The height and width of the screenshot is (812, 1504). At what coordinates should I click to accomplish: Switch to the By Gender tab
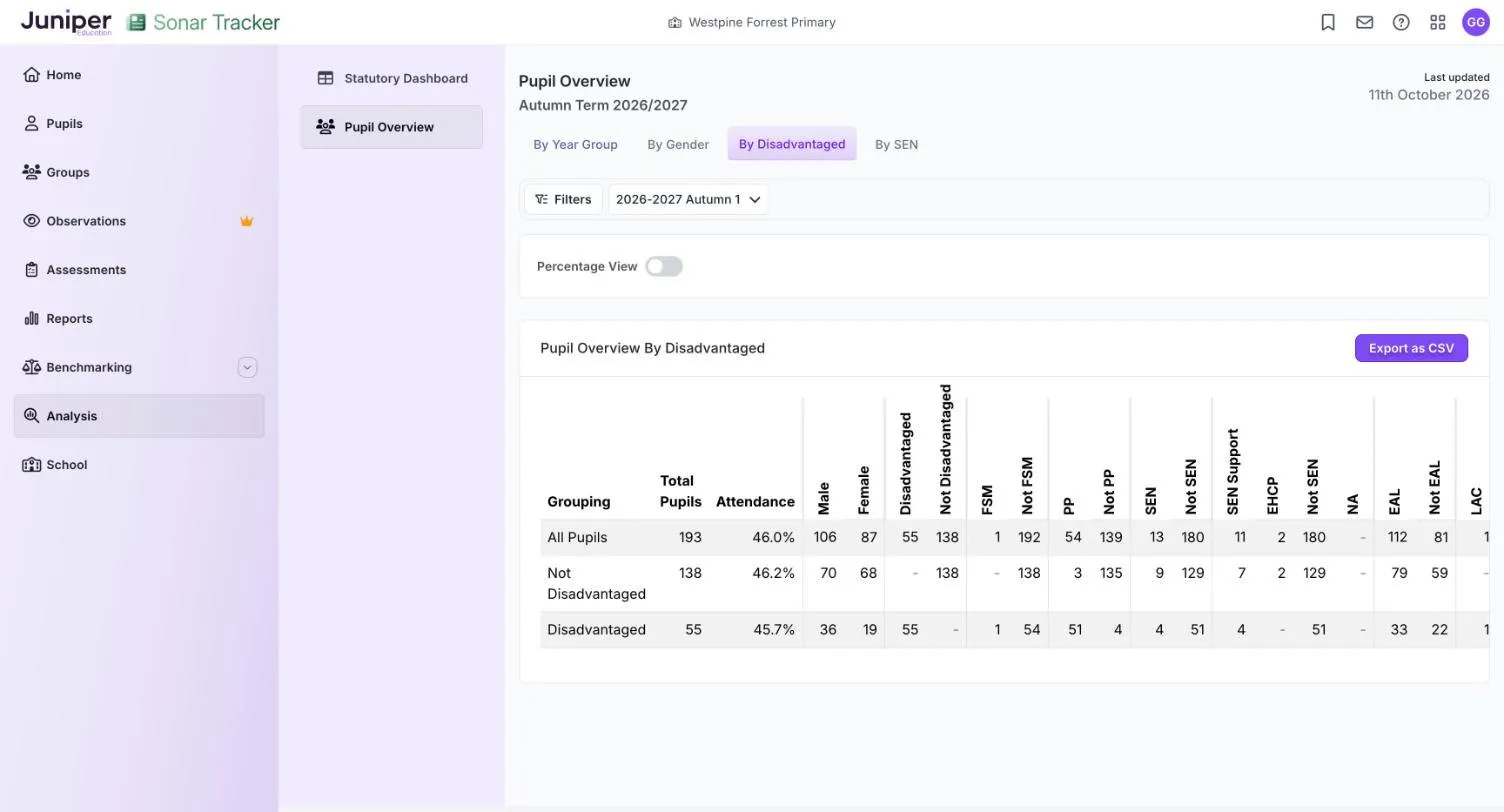pos(678,144)
